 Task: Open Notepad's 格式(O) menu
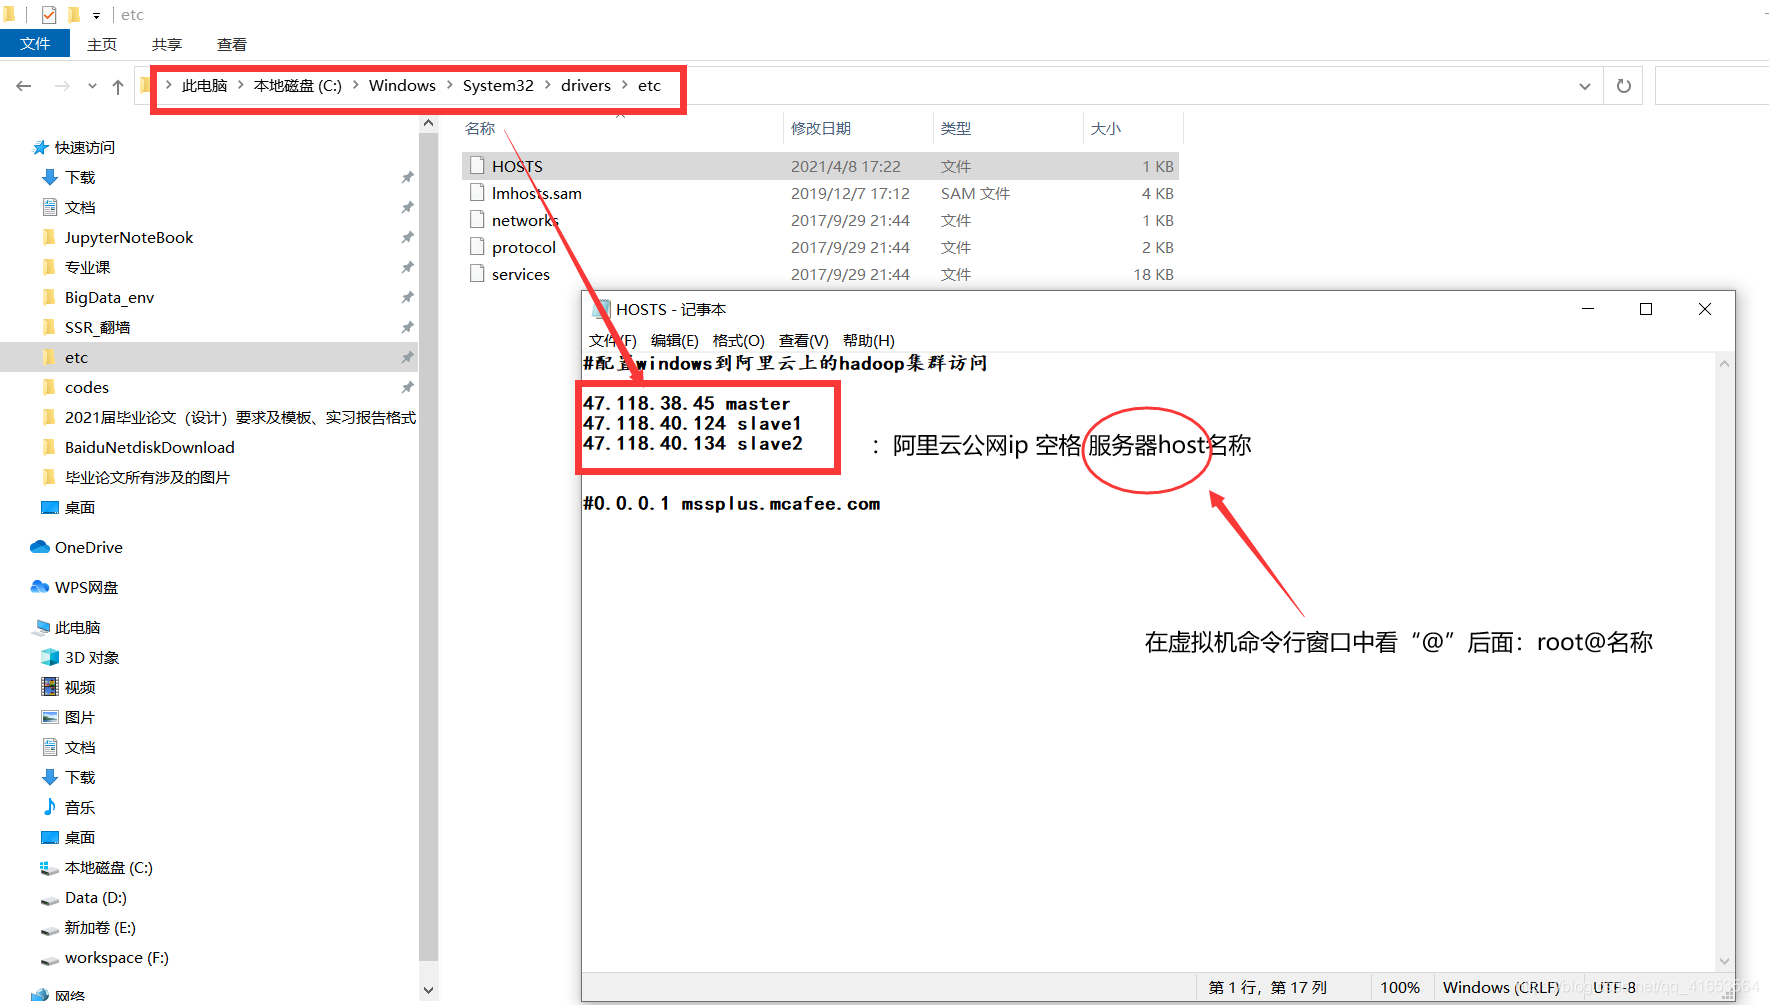pos(739,341)
